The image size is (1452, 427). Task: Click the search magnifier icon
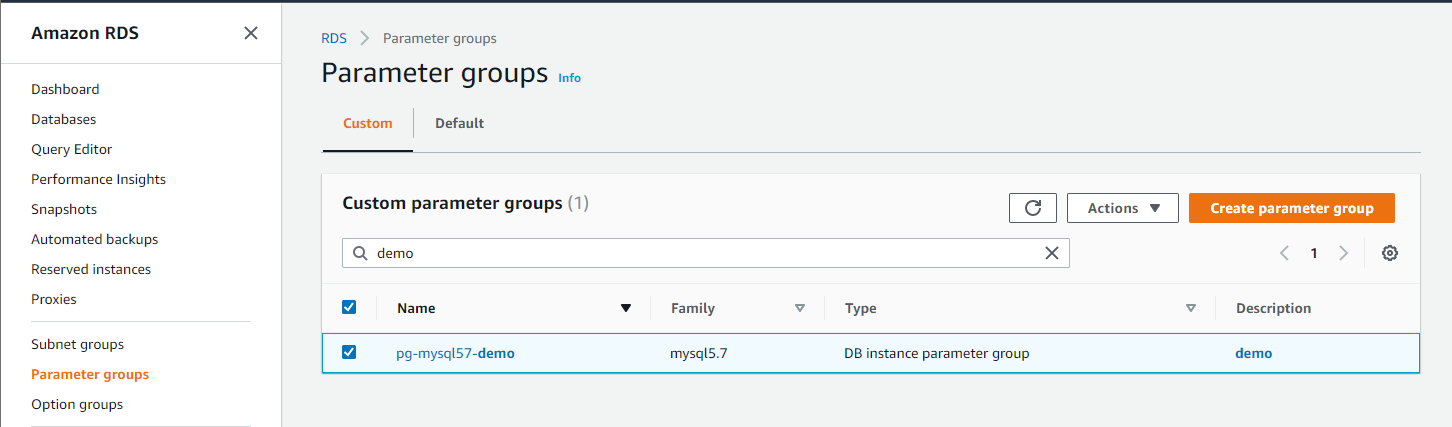pos(359,253)
